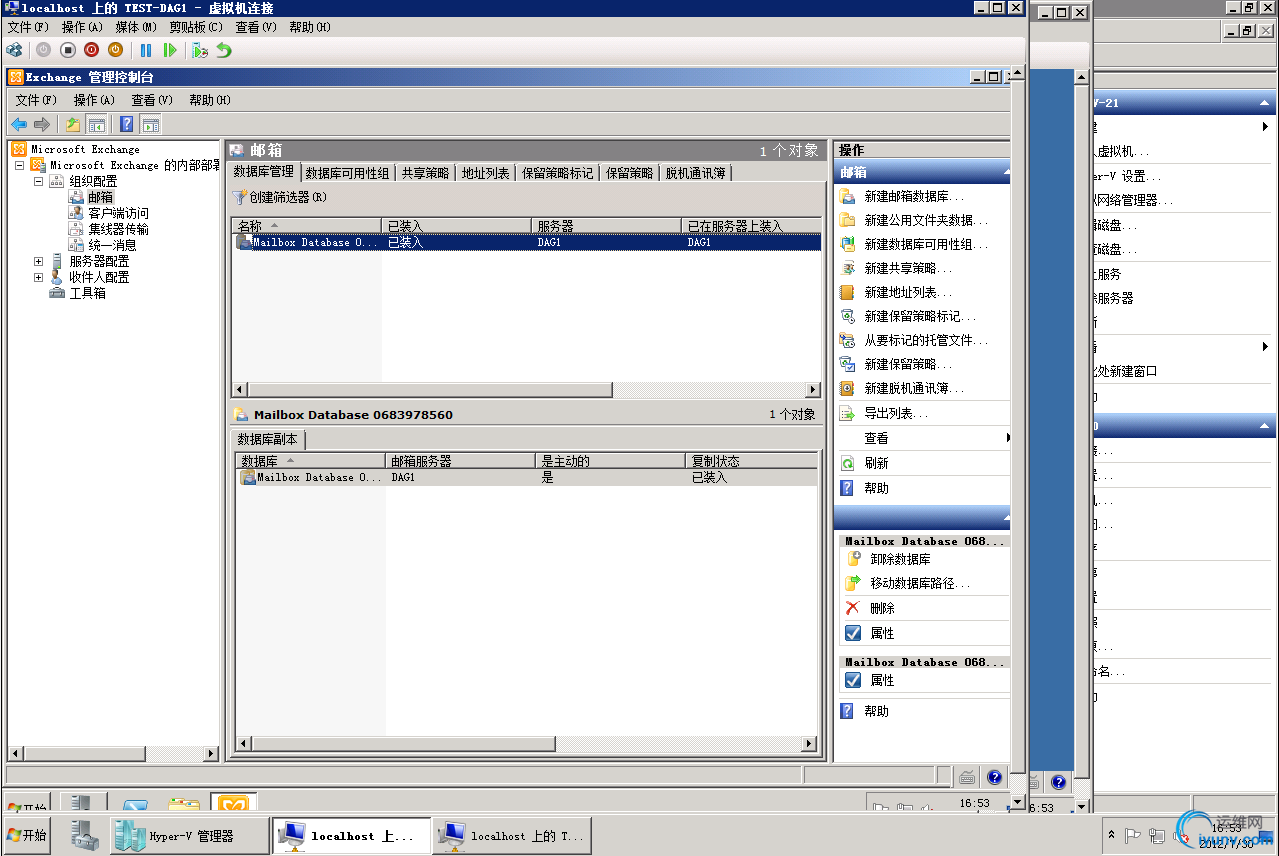Sort by 名称 column header
The height and width of the screenshot is (856, 1279).
tap(307, 226)
